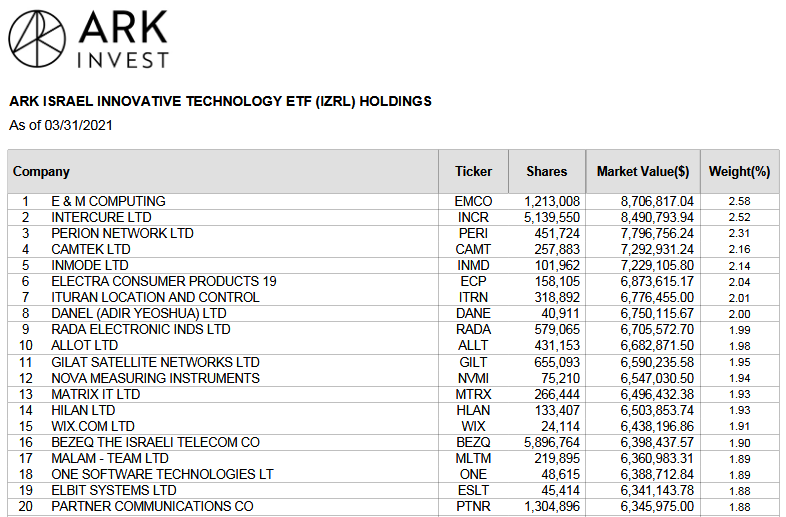This screenshot has width=786, height=517.
Task: Click the WIX ticker cell
Action: [473, 426]
